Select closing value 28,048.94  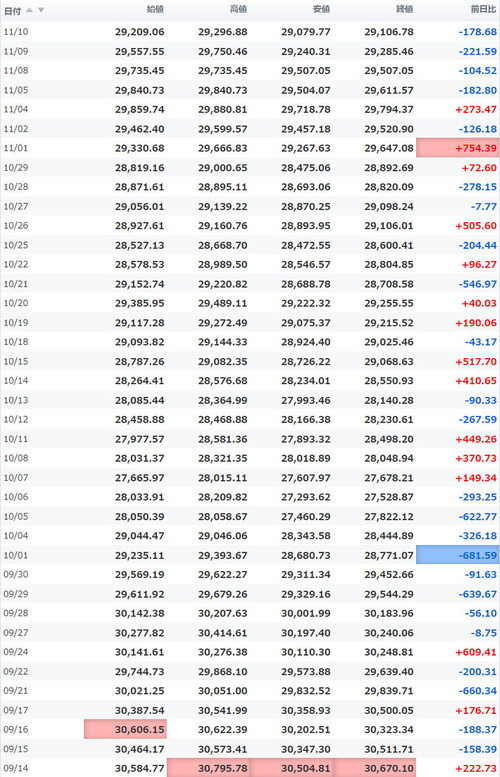(x=389, y=458)
